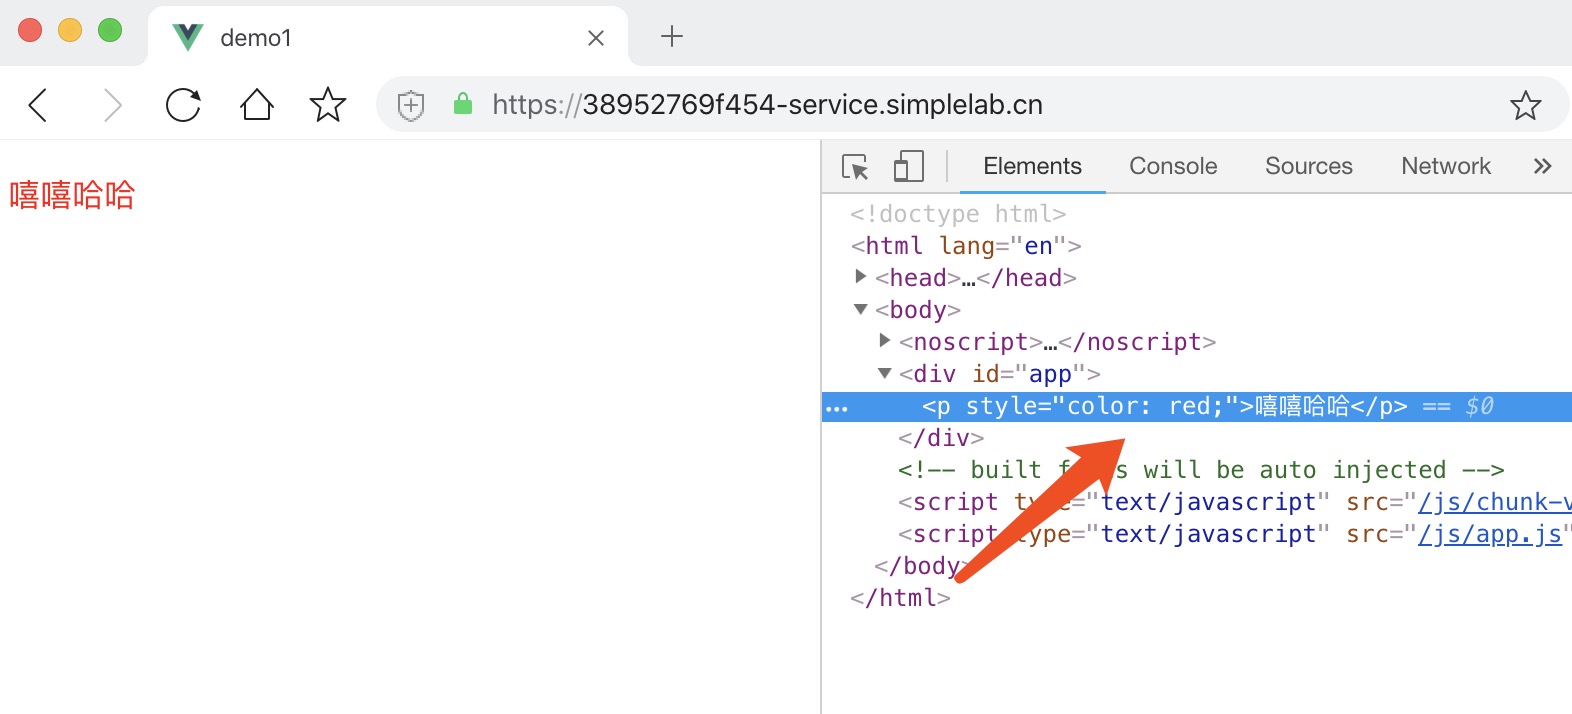Open the Network tab
Viewport: 1572px width, 714px height.
coord(1445,167)
